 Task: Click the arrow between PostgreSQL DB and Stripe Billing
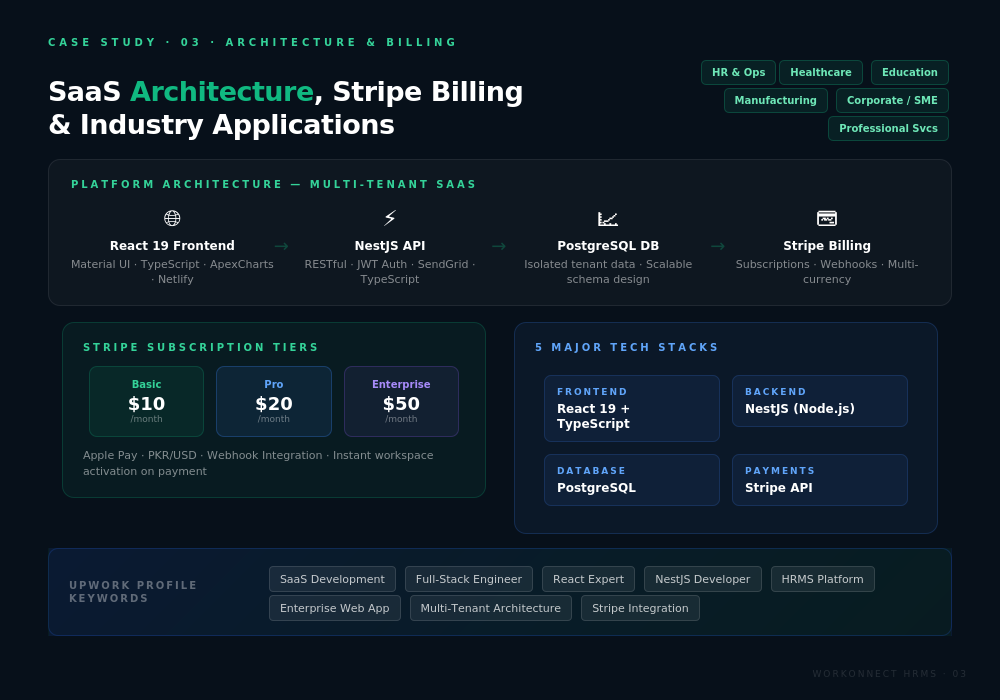pyautogui.click(x=717, y=246)
